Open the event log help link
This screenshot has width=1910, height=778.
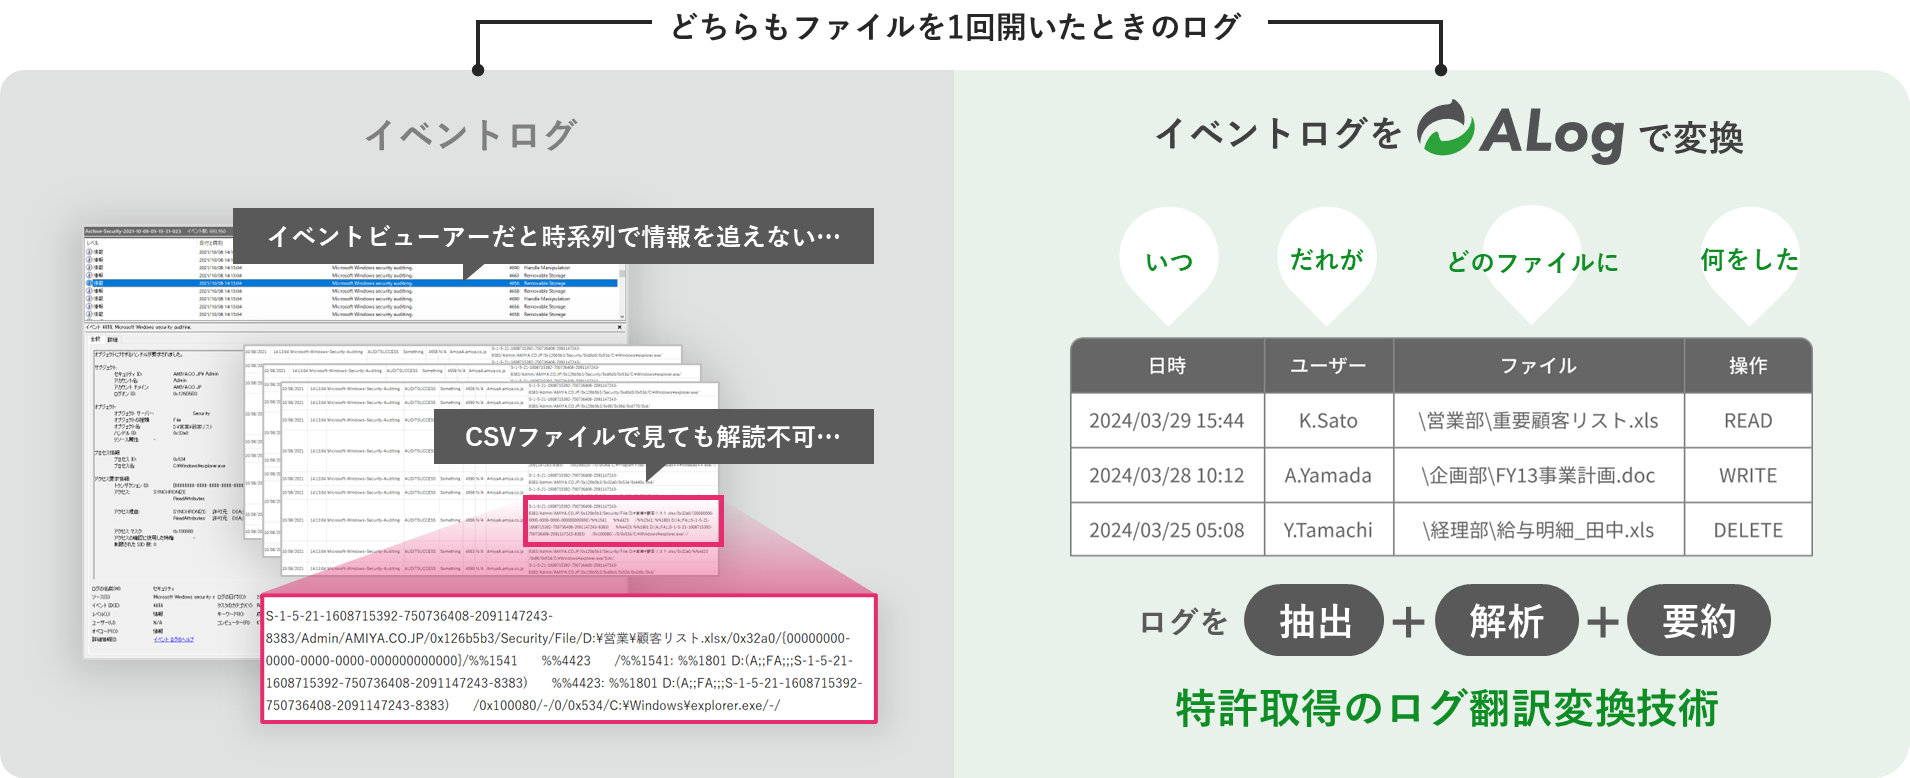pyautogui.click(x=174, y=640)
